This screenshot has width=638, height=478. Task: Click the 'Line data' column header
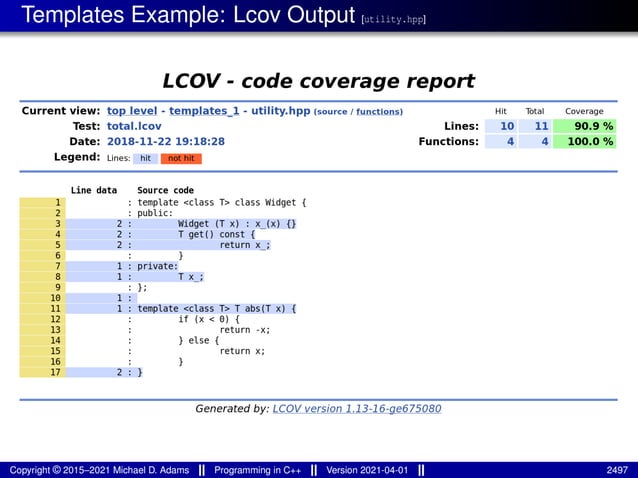pyautogui.click(x=94, y=190)
